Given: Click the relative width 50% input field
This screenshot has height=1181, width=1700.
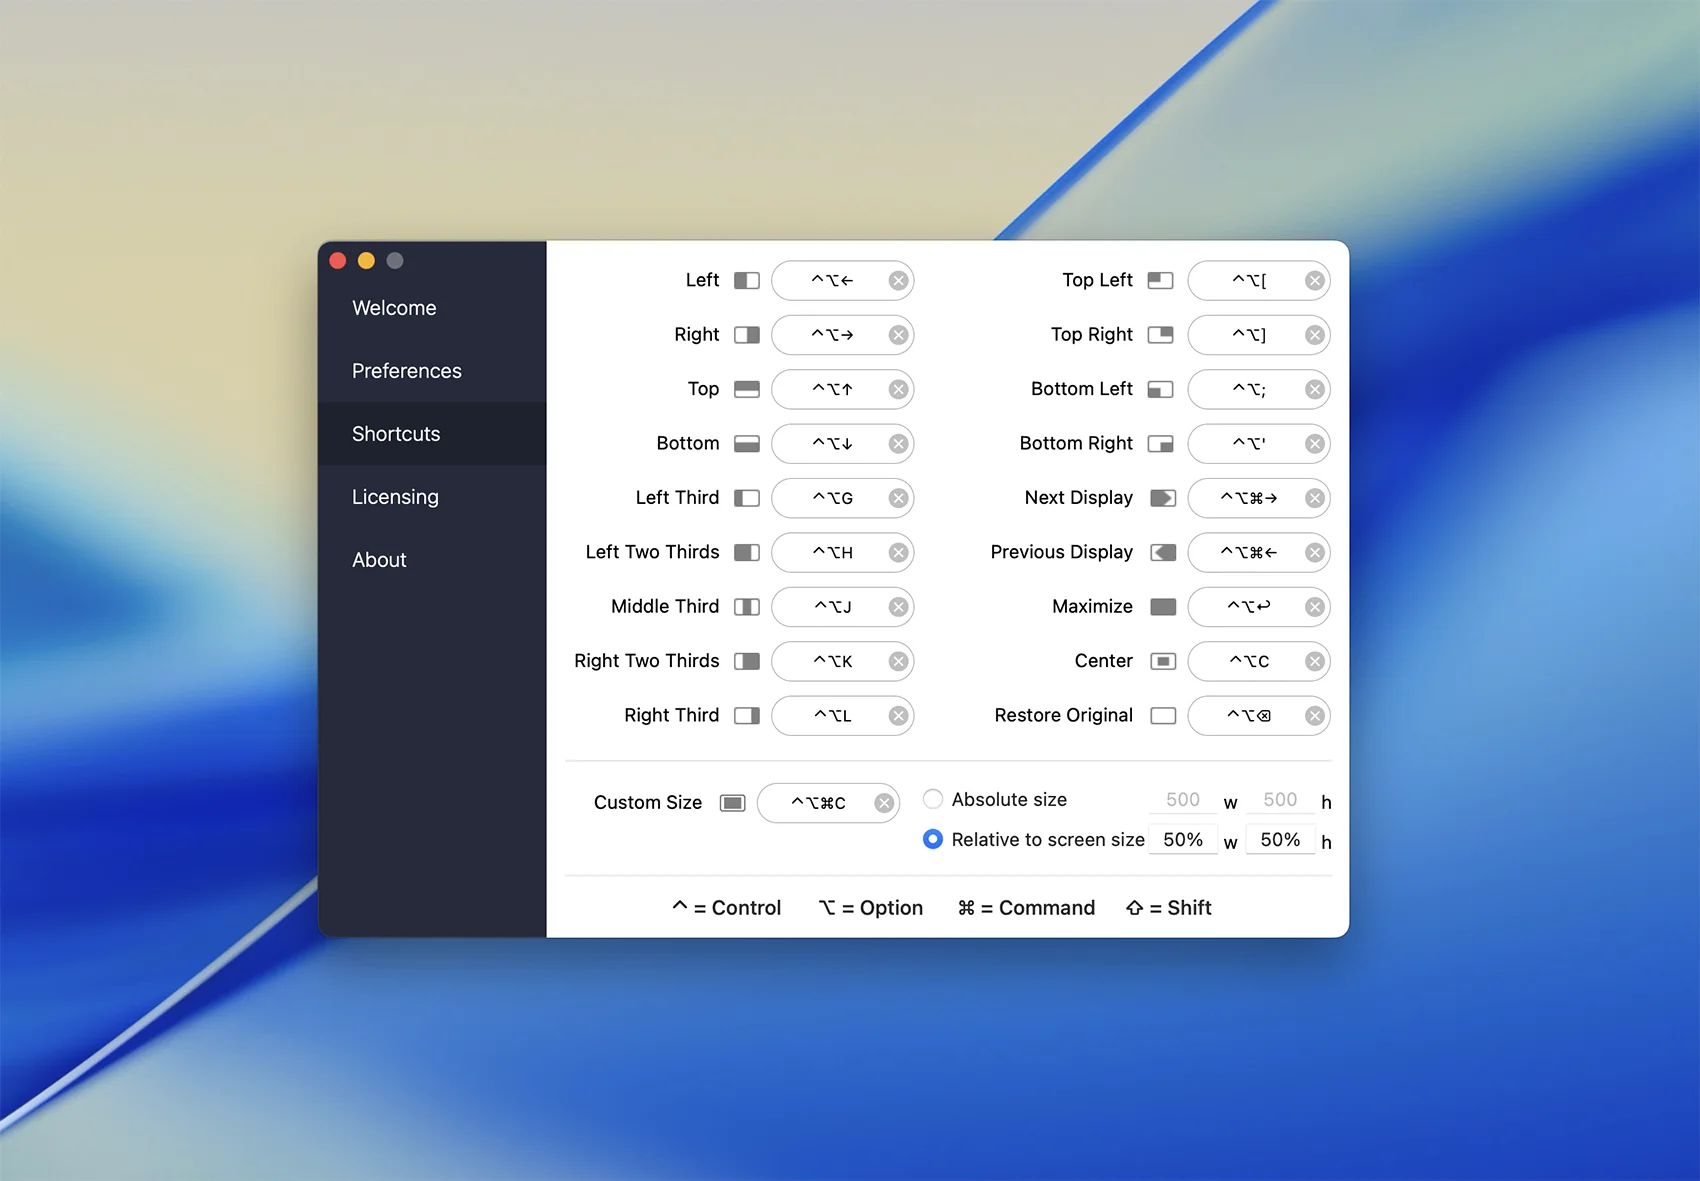Looking at the screenshot, I should 1183,840.
